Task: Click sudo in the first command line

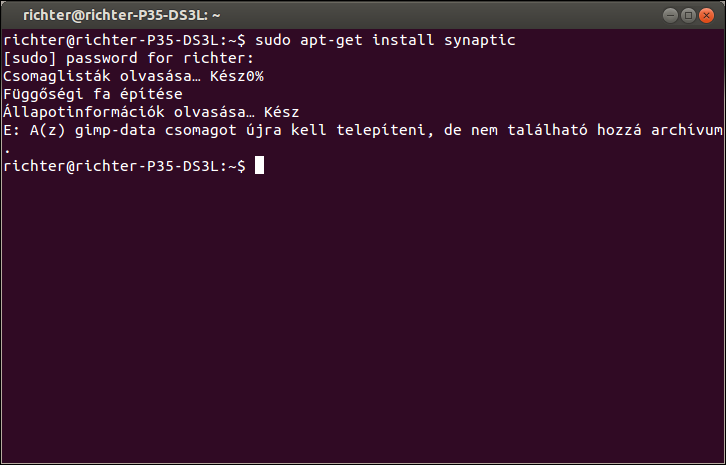Action: coord(271,40)
